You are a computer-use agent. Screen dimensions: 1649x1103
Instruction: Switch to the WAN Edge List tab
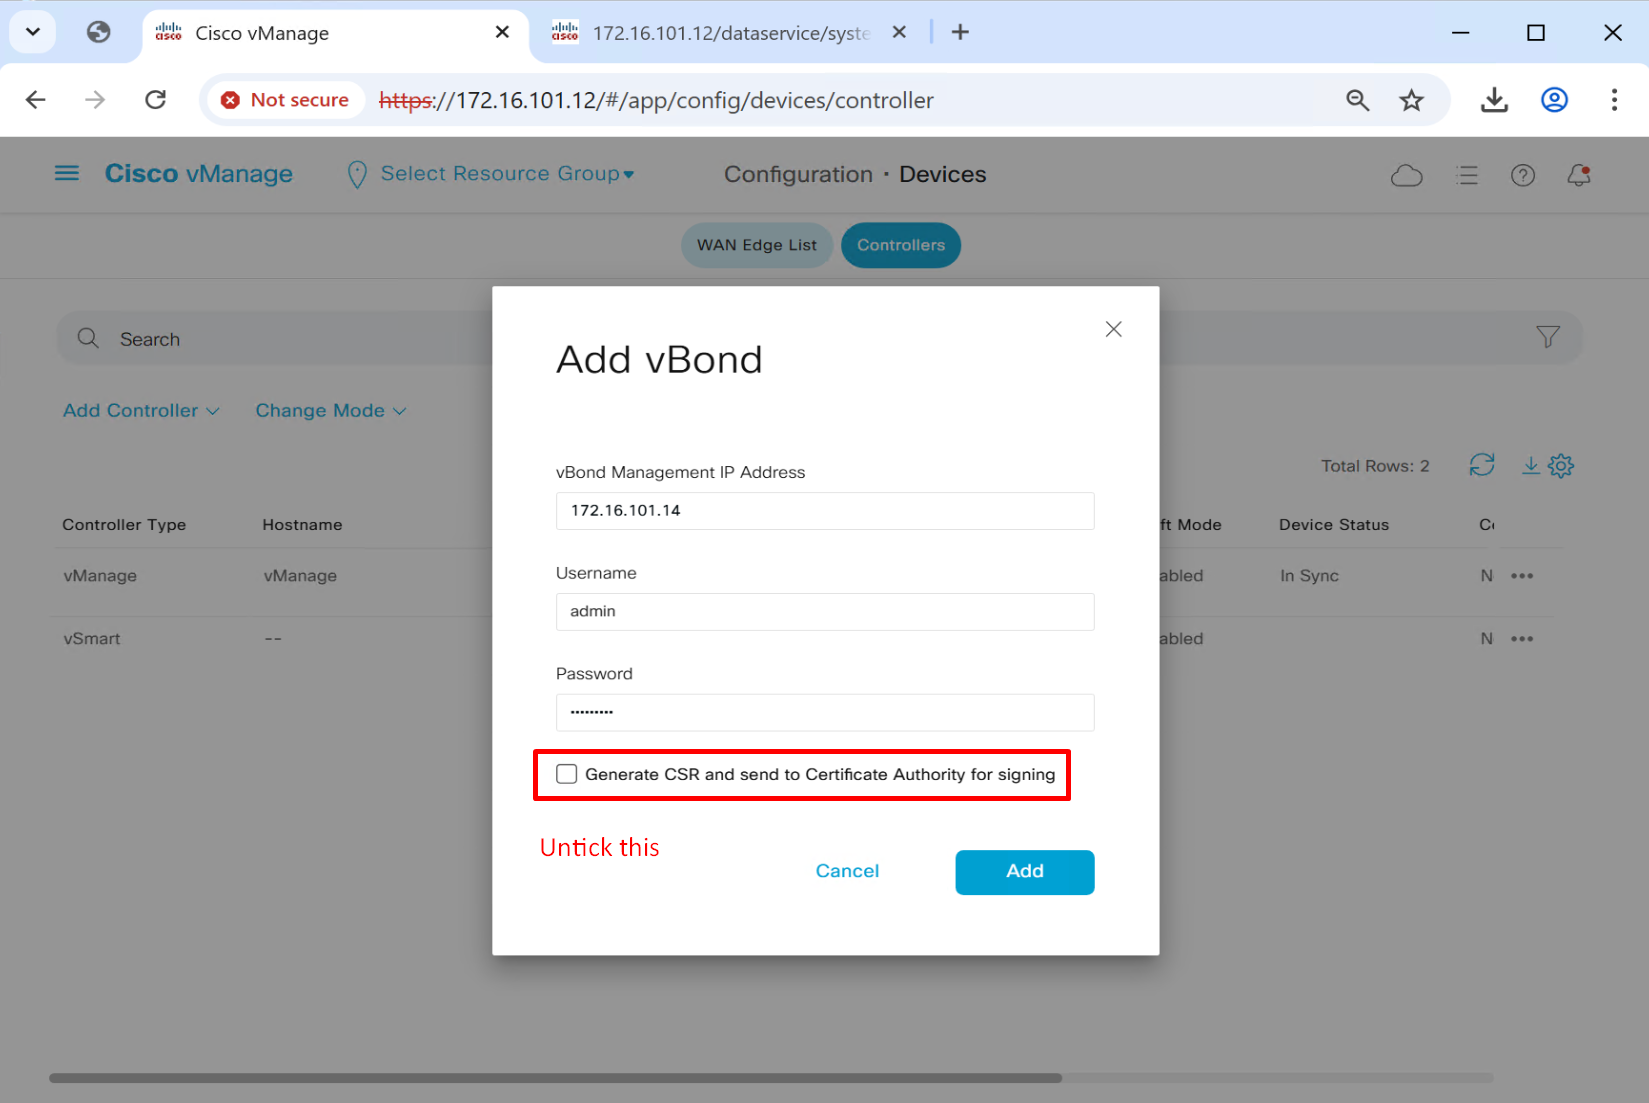pos(756,245)
